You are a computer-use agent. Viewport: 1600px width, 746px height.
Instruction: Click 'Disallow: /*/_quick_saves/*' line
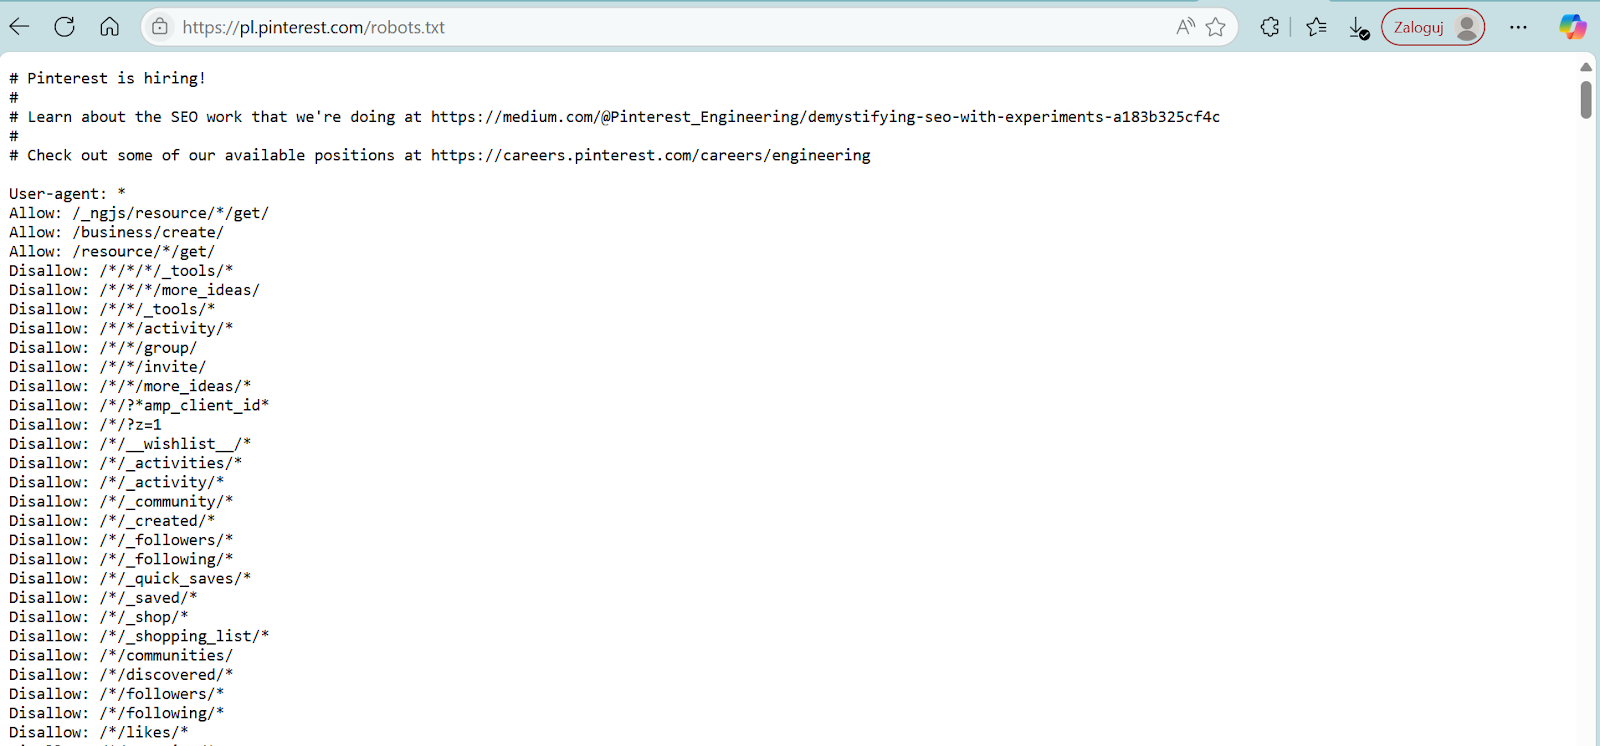coord(130,579)
